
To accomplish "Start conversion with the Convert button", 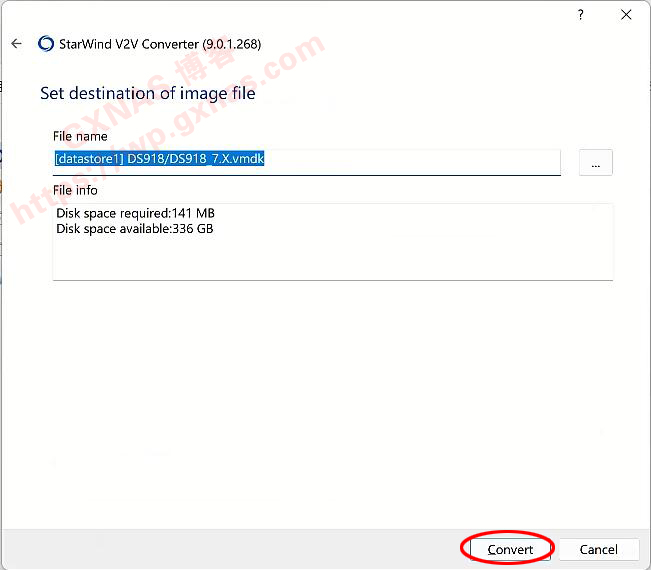I will pyautogui.click(x=510, y=549).
